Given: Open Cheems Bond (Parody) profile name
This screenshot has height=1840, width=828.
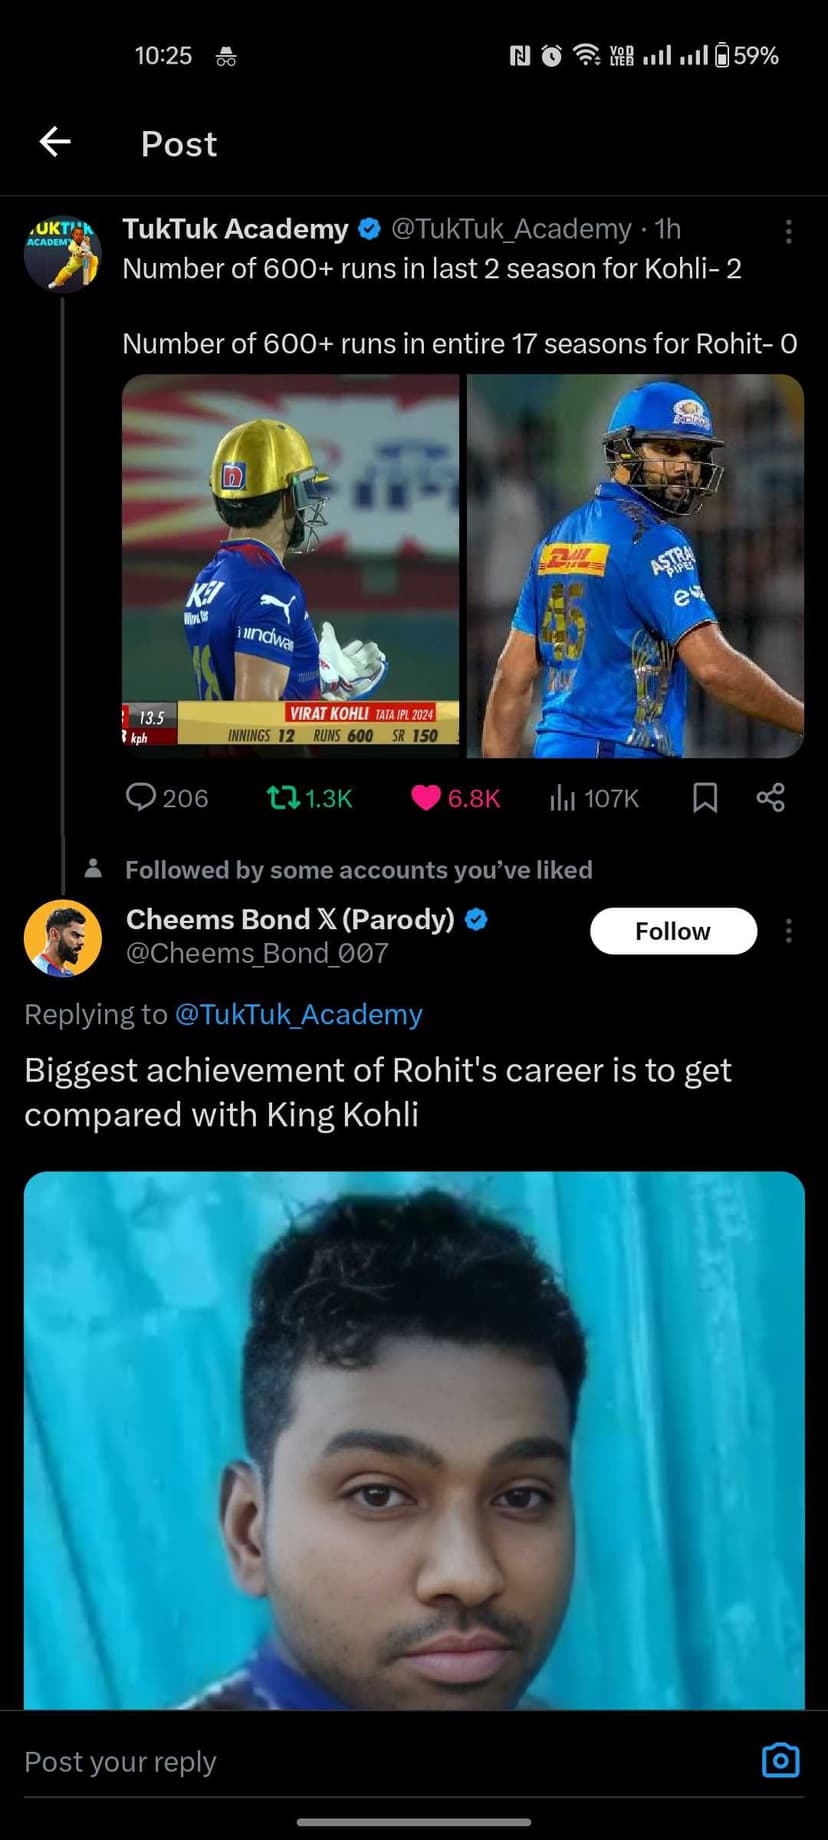Looking at the screenshot, I should point(290,919).
